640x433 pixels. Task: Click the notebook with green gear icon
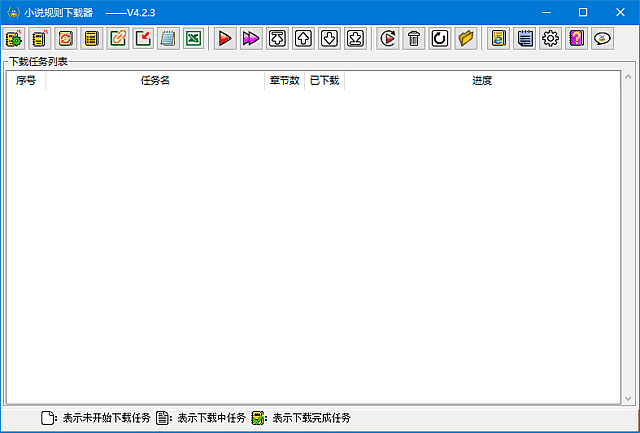[14, 39]
